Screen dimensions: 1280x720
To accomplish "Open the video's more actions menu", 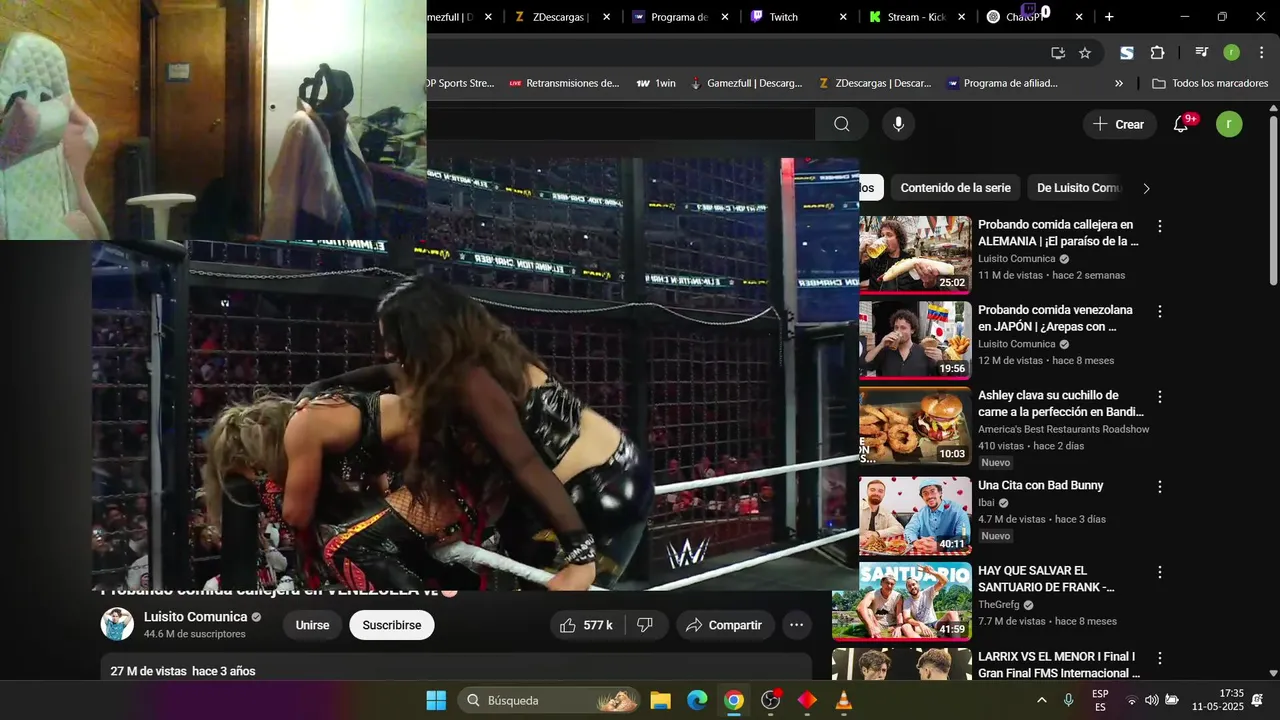I will 796,625.
